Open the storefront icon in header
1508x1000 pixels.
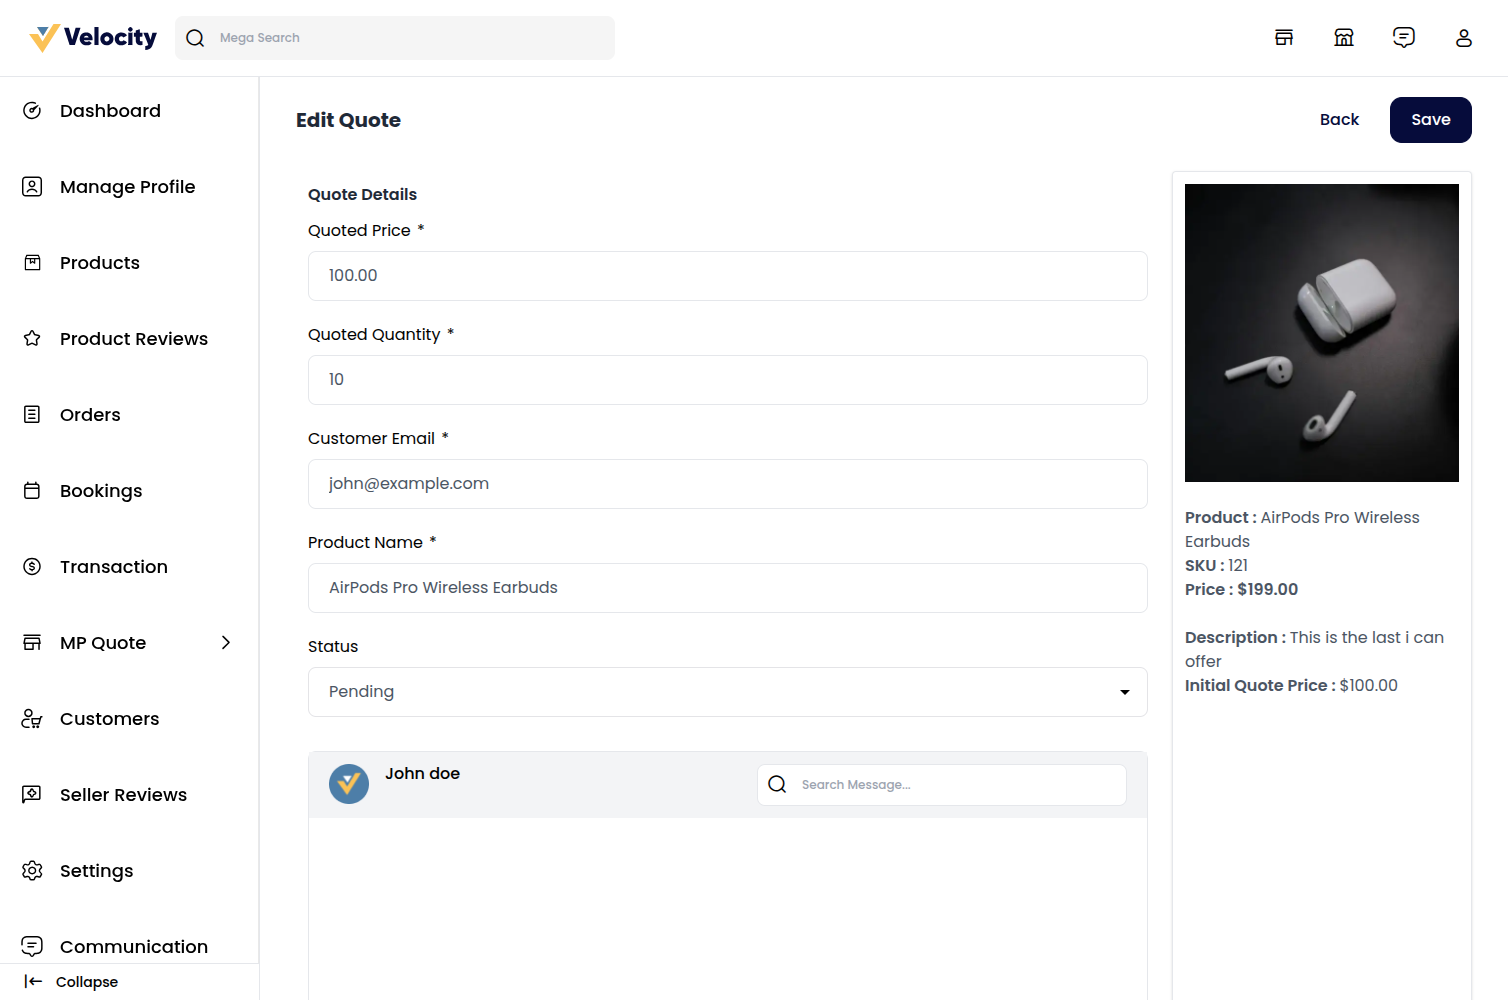tap(1284, 38)
